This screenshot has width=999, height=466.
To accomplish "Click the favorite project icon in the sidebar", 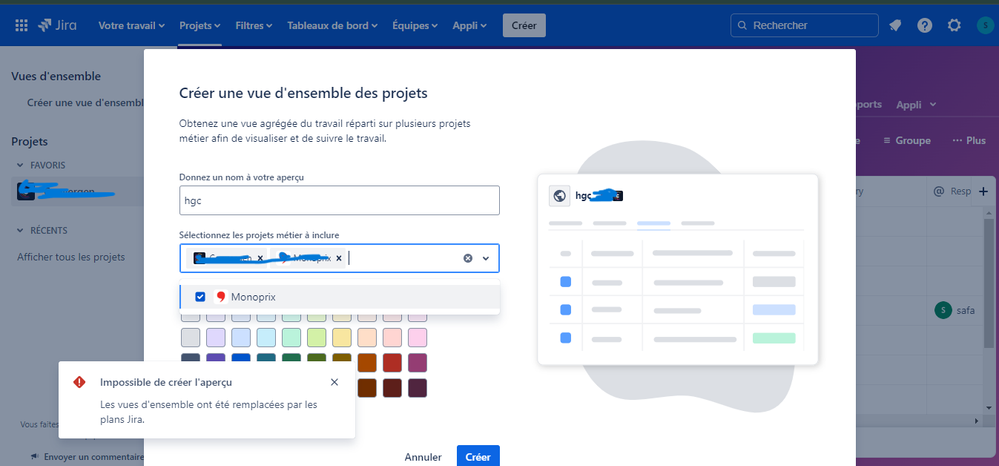I will point(26,191).
